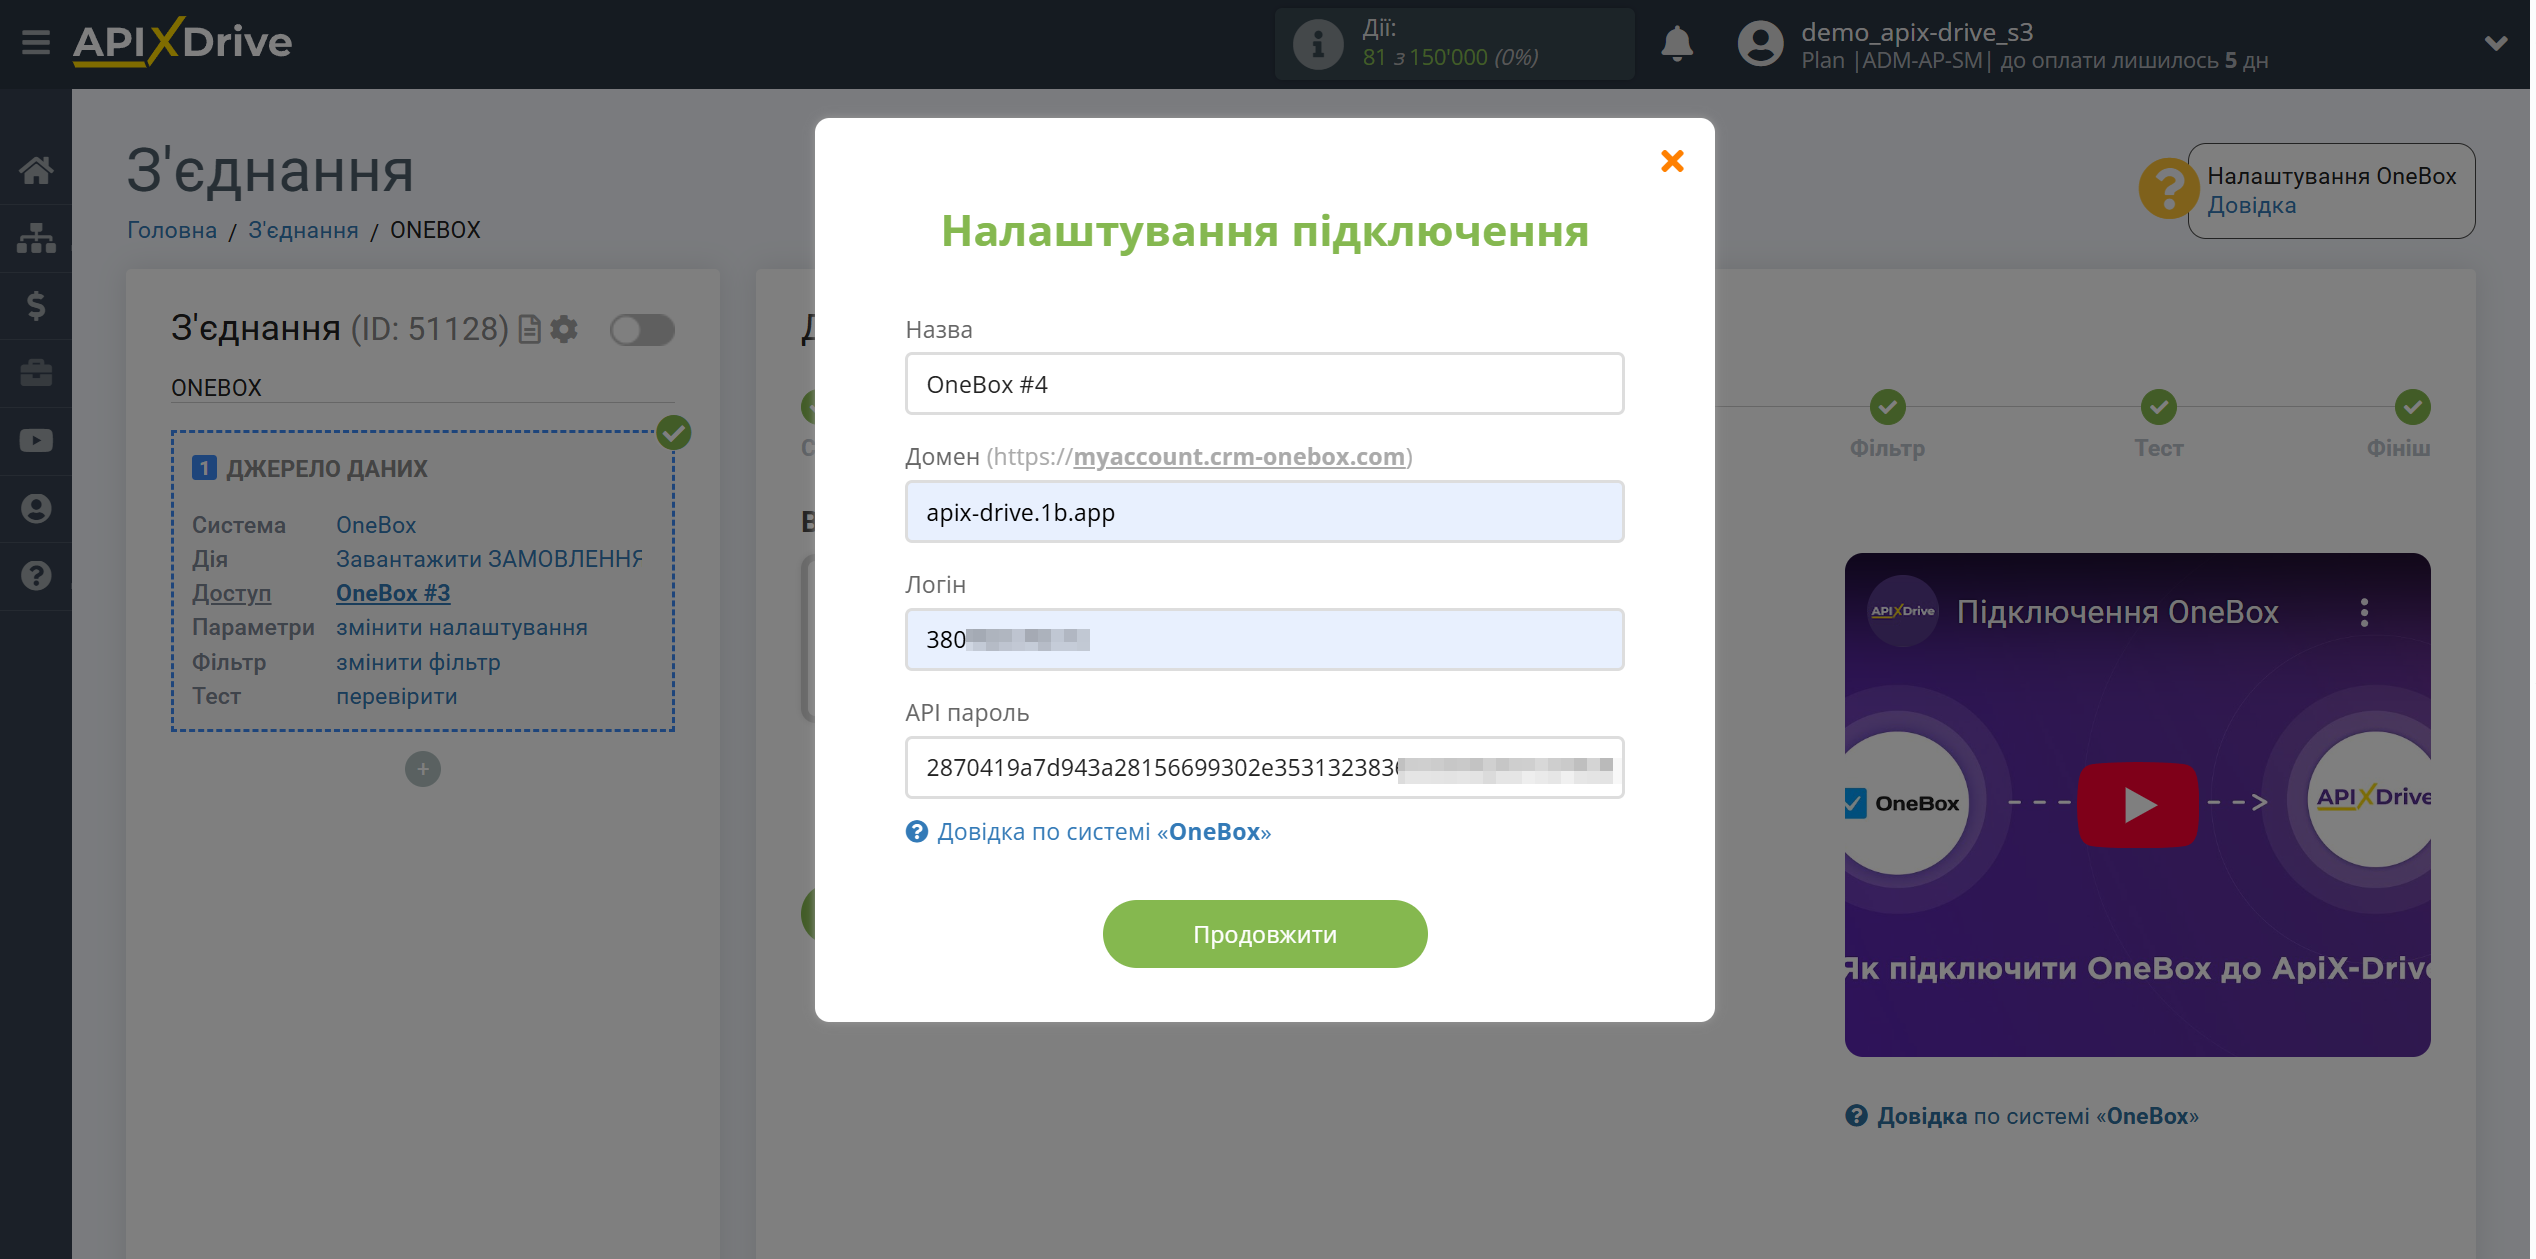2536x1259 pixels.
Task: Click the Продовжити button
Action: pos(1264,934)
